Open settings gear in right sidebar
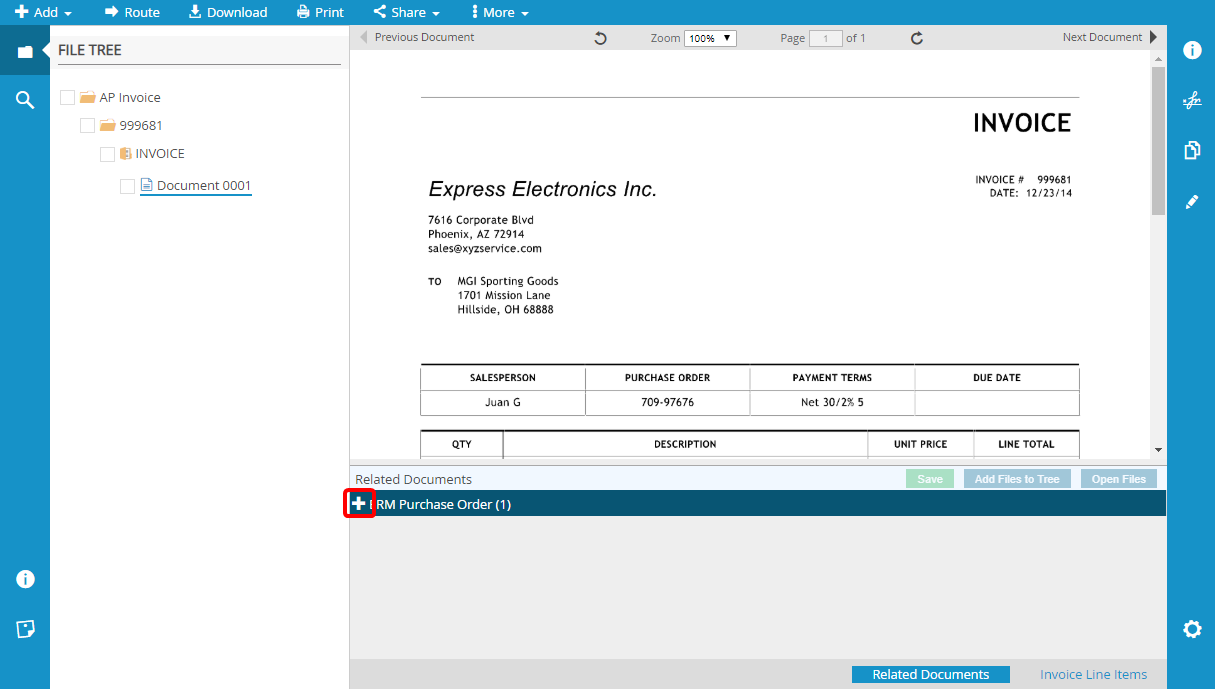Image resolution: width=1215 pixels, height=689 pixels. point(1191,629)
